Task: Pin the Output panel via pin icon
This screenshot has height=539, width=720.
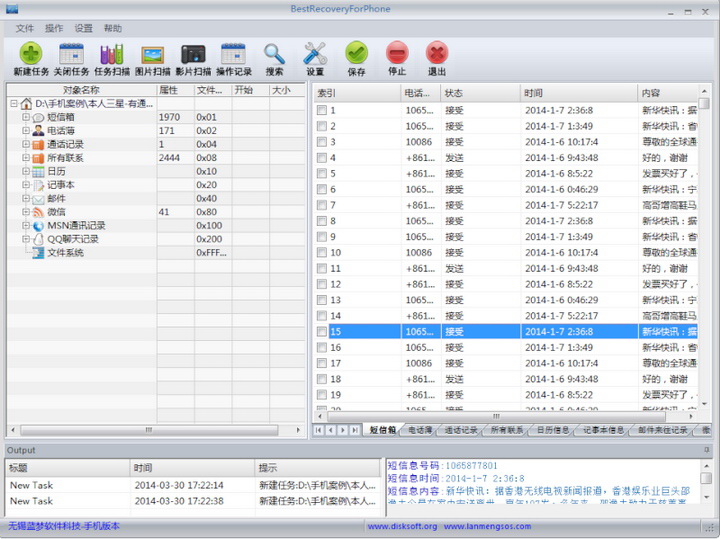Action: click(707, 450)
